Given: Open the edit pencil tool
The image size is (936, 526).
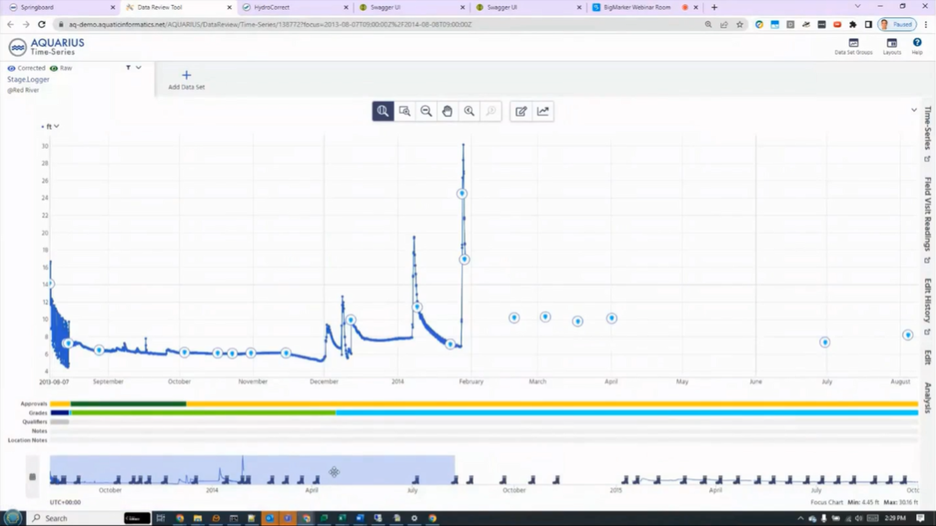Looking at the screenshot, I should point(521,111).
